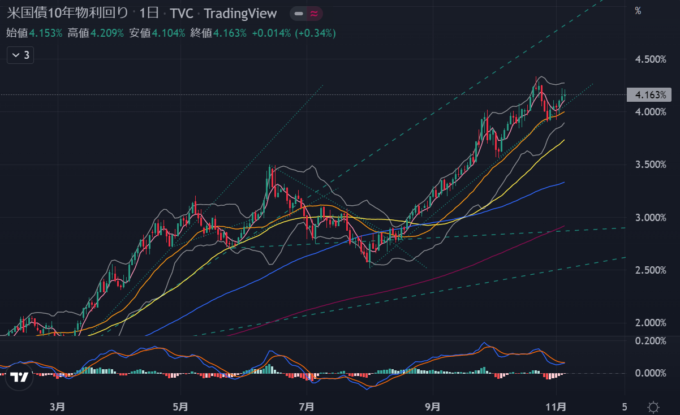
Task: Click the TradingView logo icon
Action: (18, 377)
